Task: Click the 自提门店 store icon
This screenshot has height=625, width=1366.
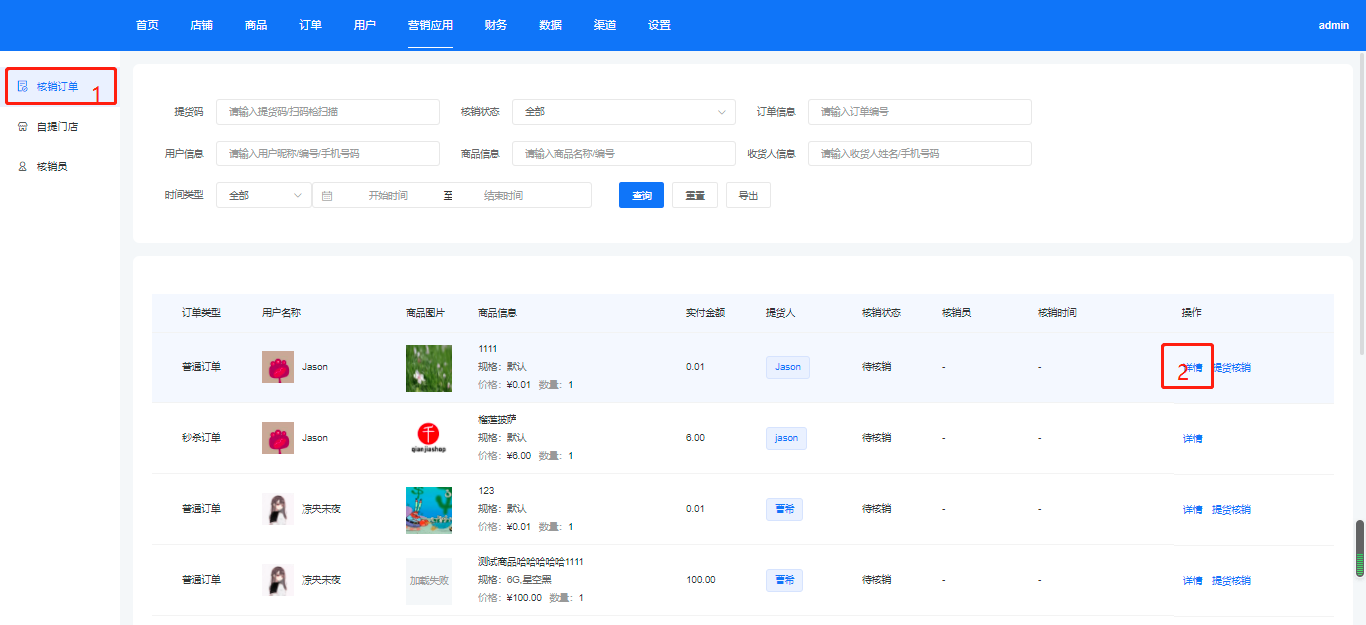Action: point(22,127)
